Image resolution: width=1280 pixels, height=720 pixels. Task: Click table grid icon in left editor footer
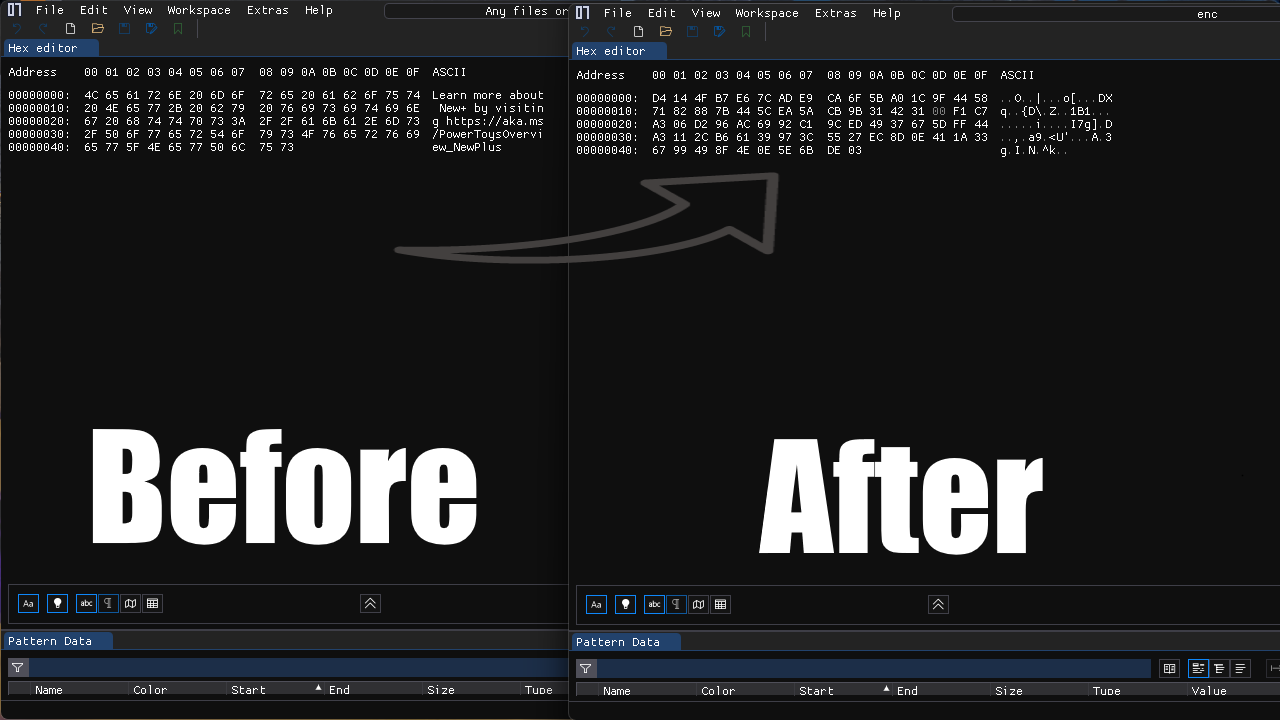pos(152,603)
